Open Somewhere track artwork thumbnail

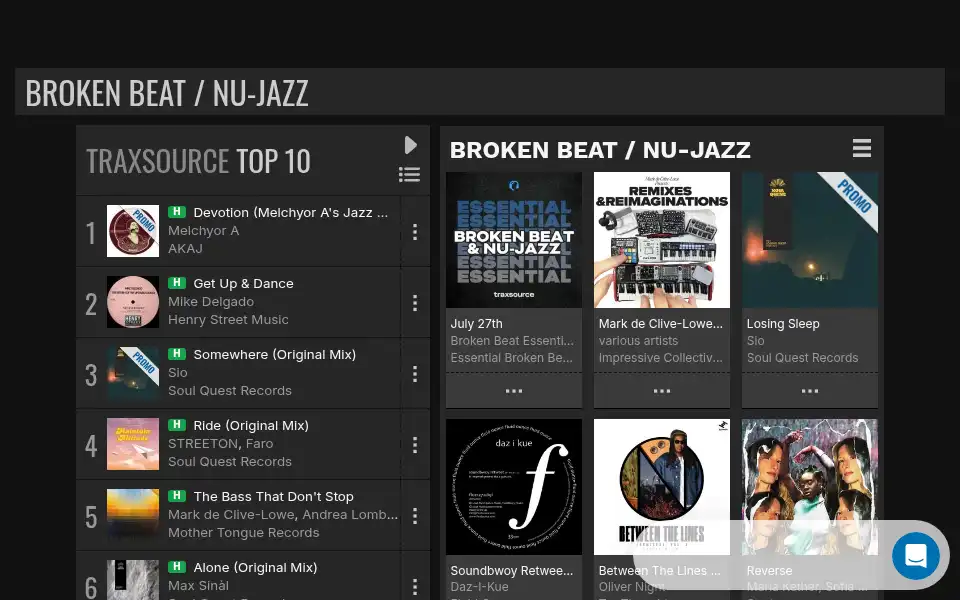[x=133, y=373]
